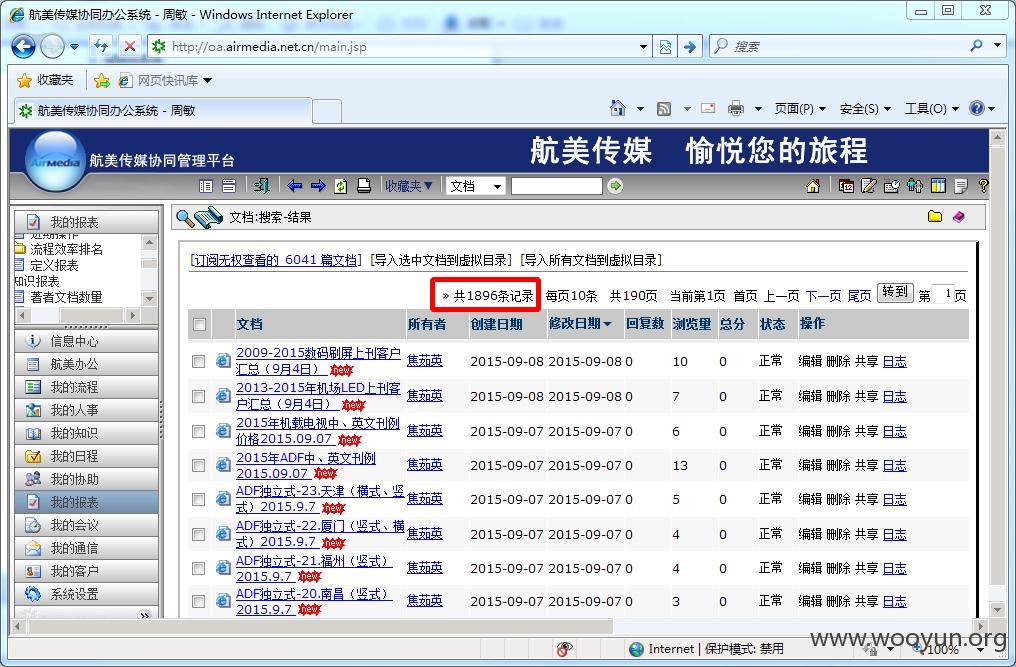
Task: Check the box for 2013-2015年机场LED上刊客户汇总 row
Action: click(198, 397)
